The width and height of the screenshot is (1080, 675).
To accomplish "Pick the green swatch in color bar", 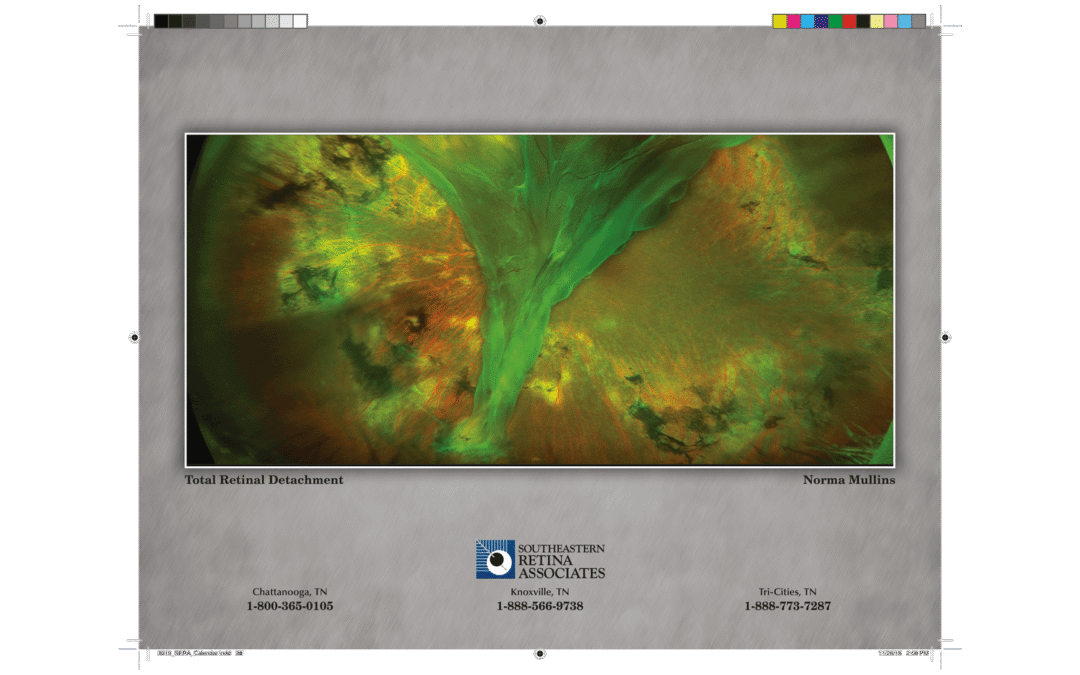I will click(x=835, y=21).
